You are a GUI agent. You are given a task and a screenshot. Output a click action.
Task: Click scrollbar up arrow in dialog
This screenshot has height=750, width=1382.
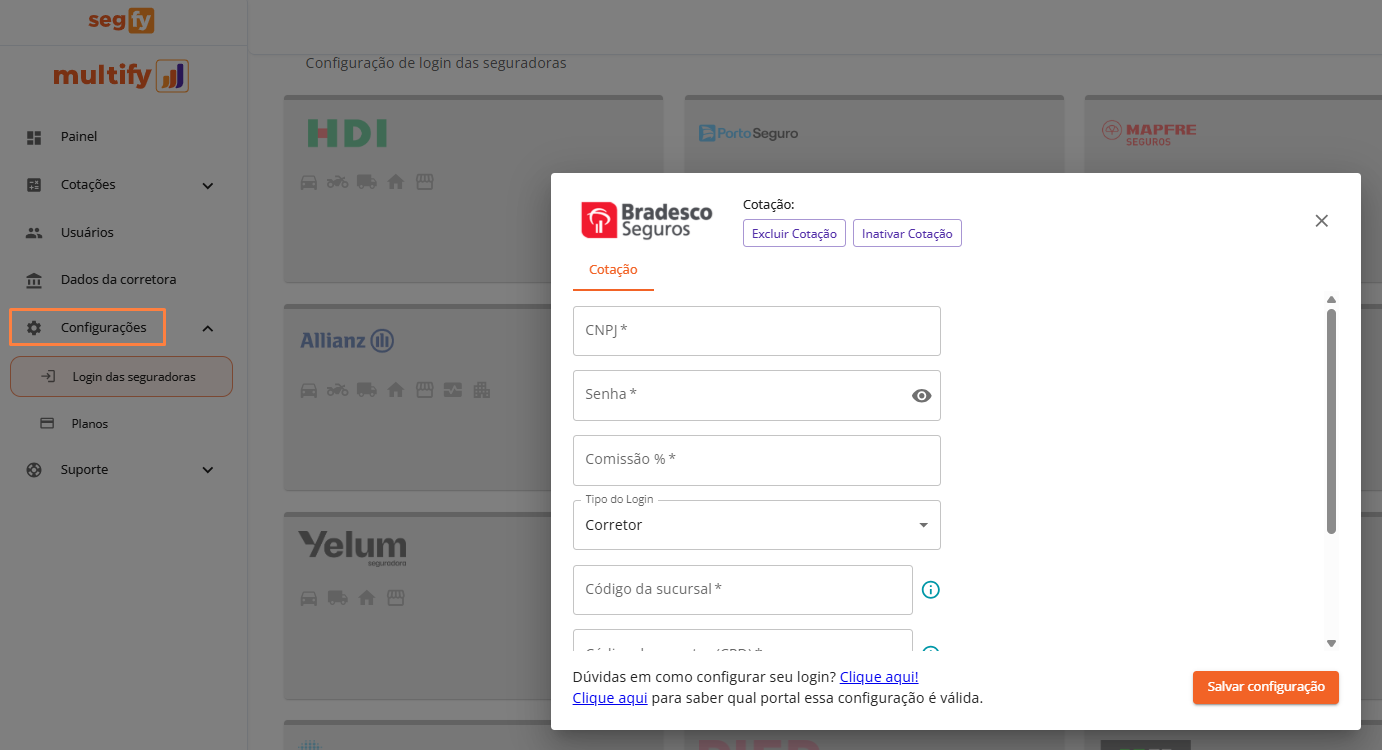(1331, 300)
